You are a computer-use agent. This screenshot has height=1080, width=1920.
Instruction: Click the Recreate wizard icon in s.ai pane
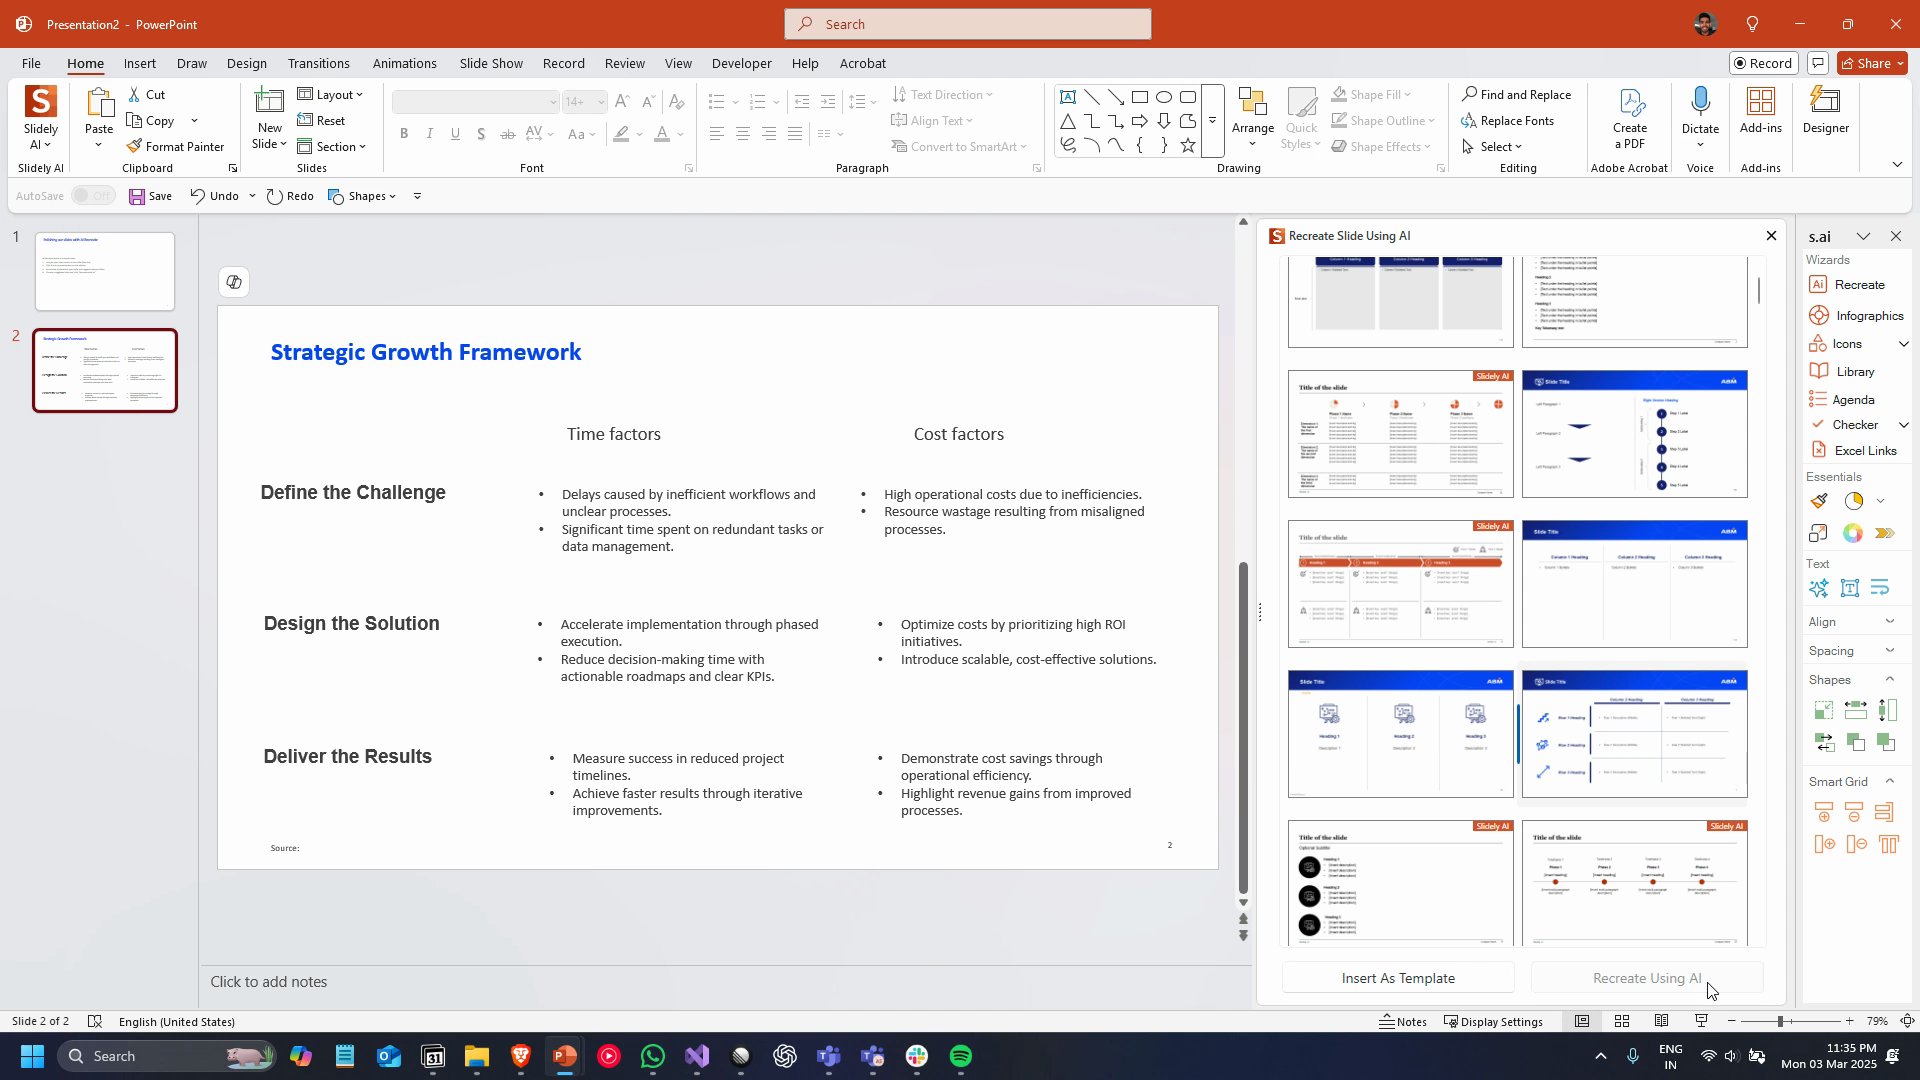tap(1818, 285)
